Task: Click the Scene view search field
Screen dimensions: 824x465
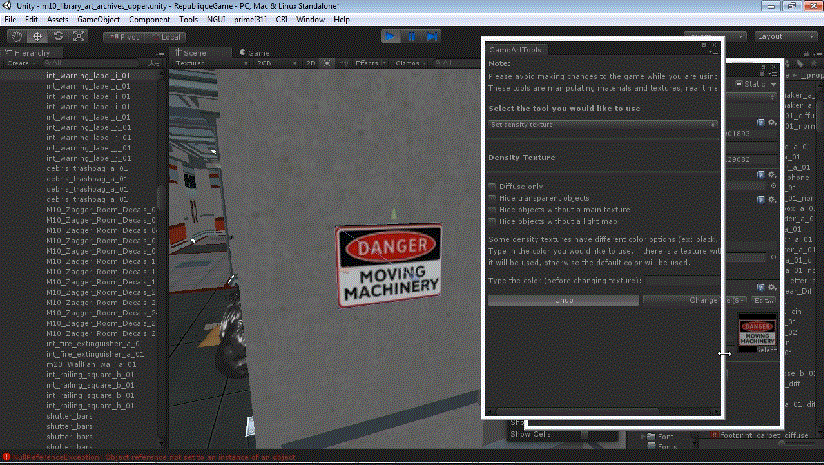Action: [456, 64]
